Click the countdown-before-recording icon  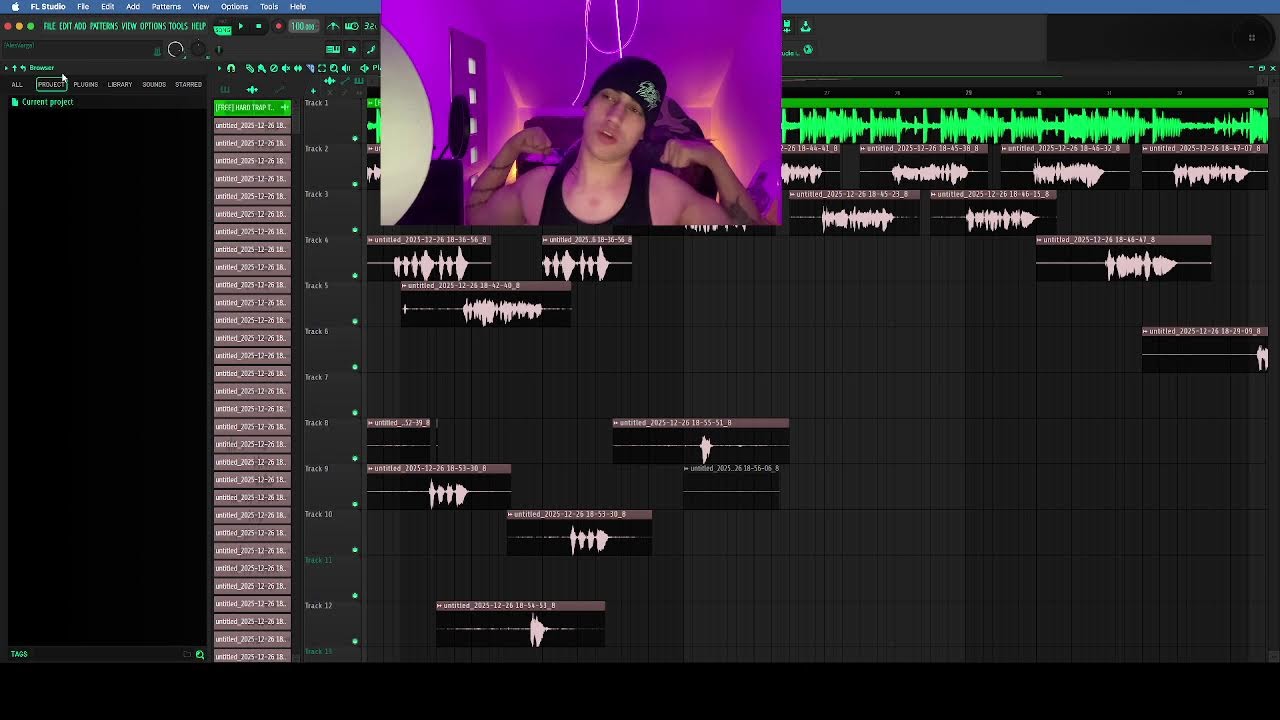[x=352, y=26]
